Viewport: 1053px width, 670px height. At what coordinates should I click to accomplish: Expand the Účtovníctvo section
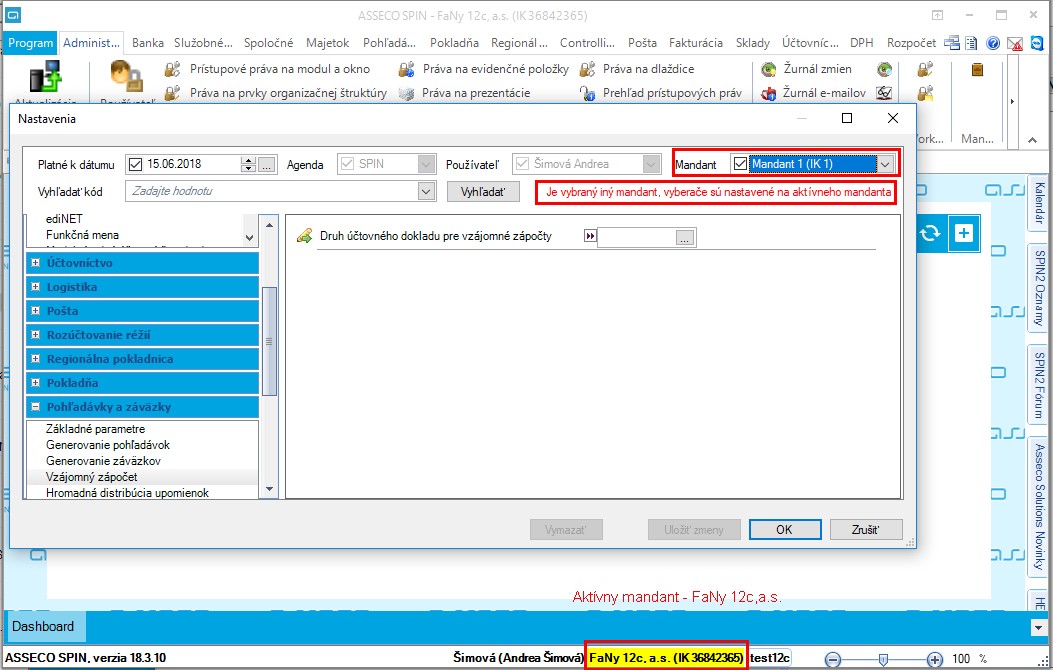coord(36,263)
